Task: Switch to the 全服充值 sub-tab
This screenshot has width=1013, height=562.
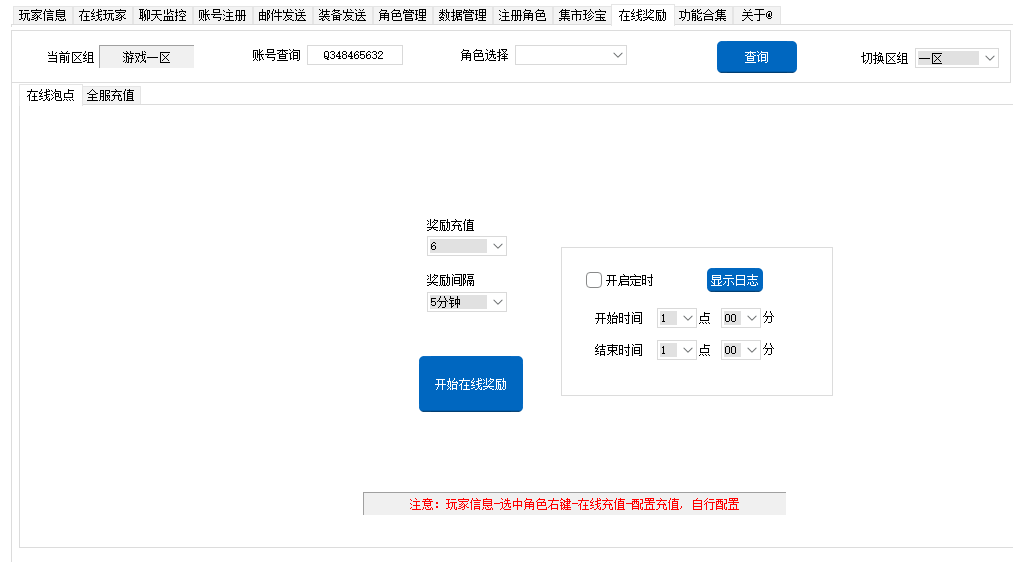Action: [x=110, y=96]
